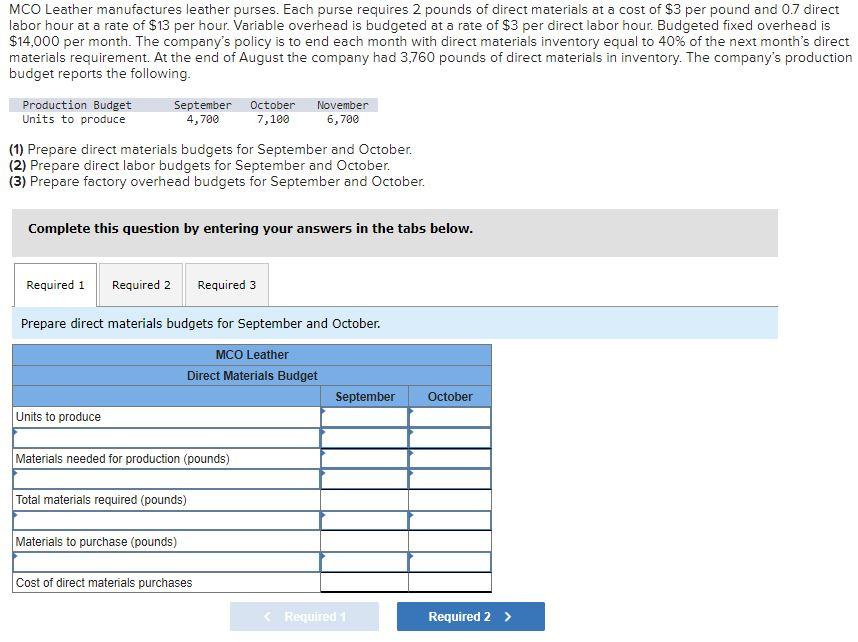Viewport: 858px width, 642px height.
Task: Click 'Total materials required (pounds)' label
Action: pos(101,500)
